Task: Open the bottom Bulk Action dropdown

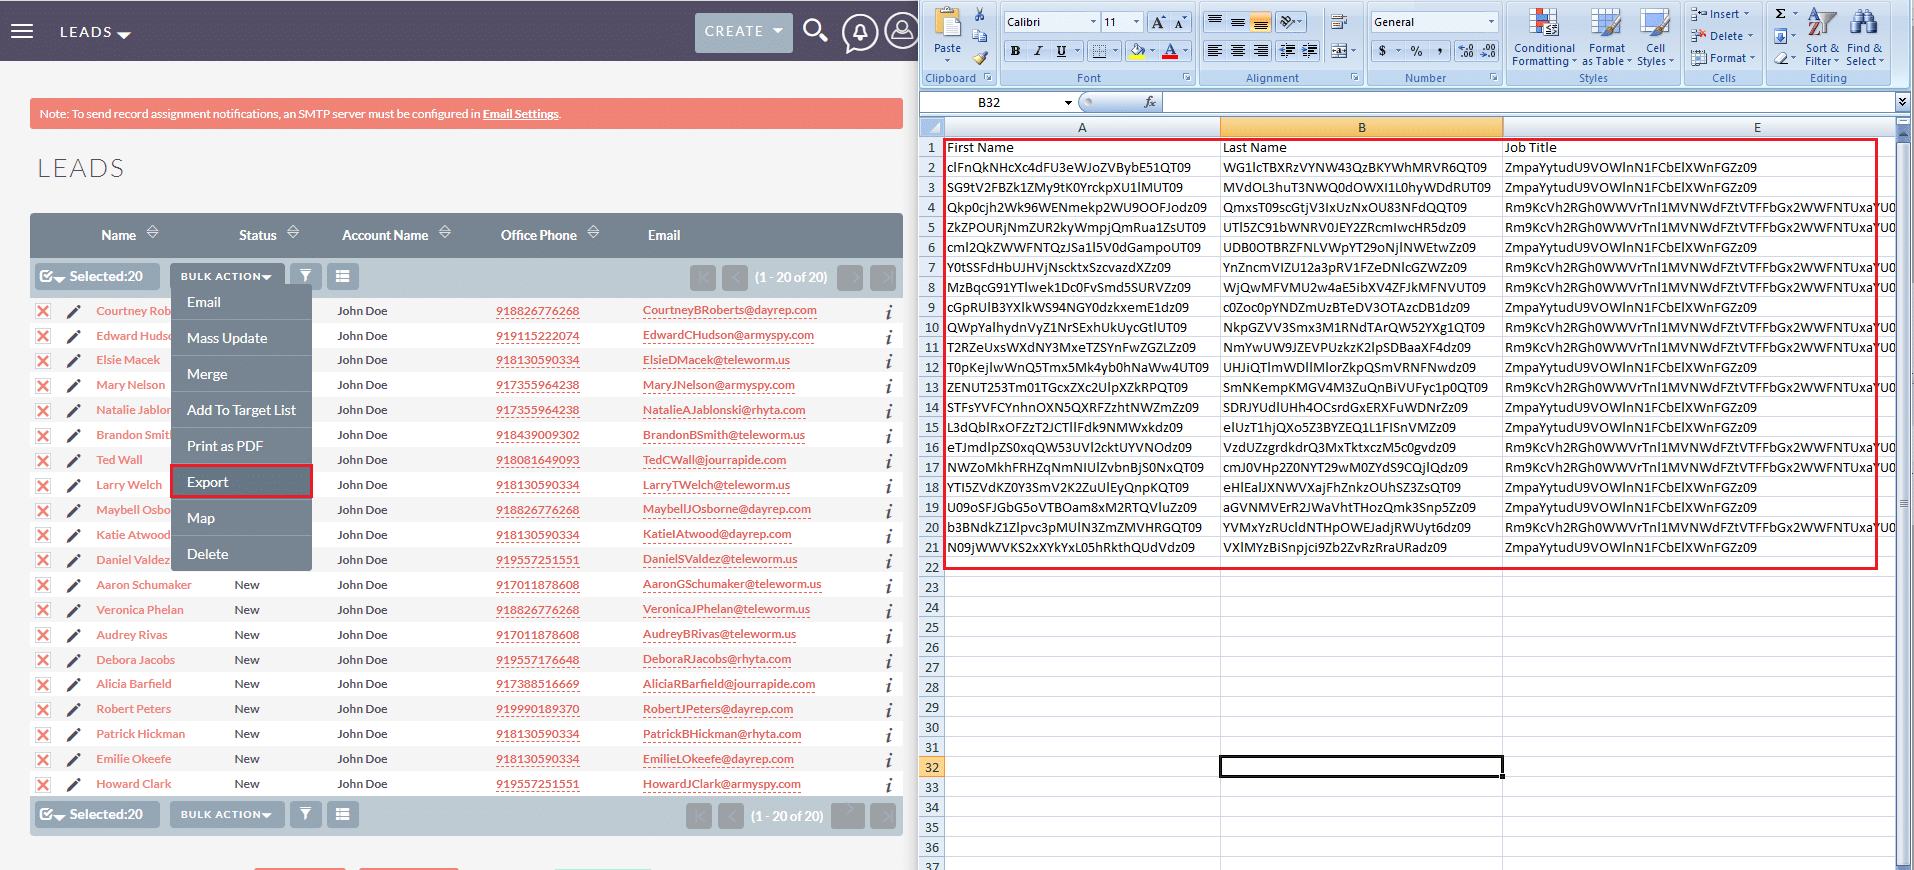Action: [226, 814]
